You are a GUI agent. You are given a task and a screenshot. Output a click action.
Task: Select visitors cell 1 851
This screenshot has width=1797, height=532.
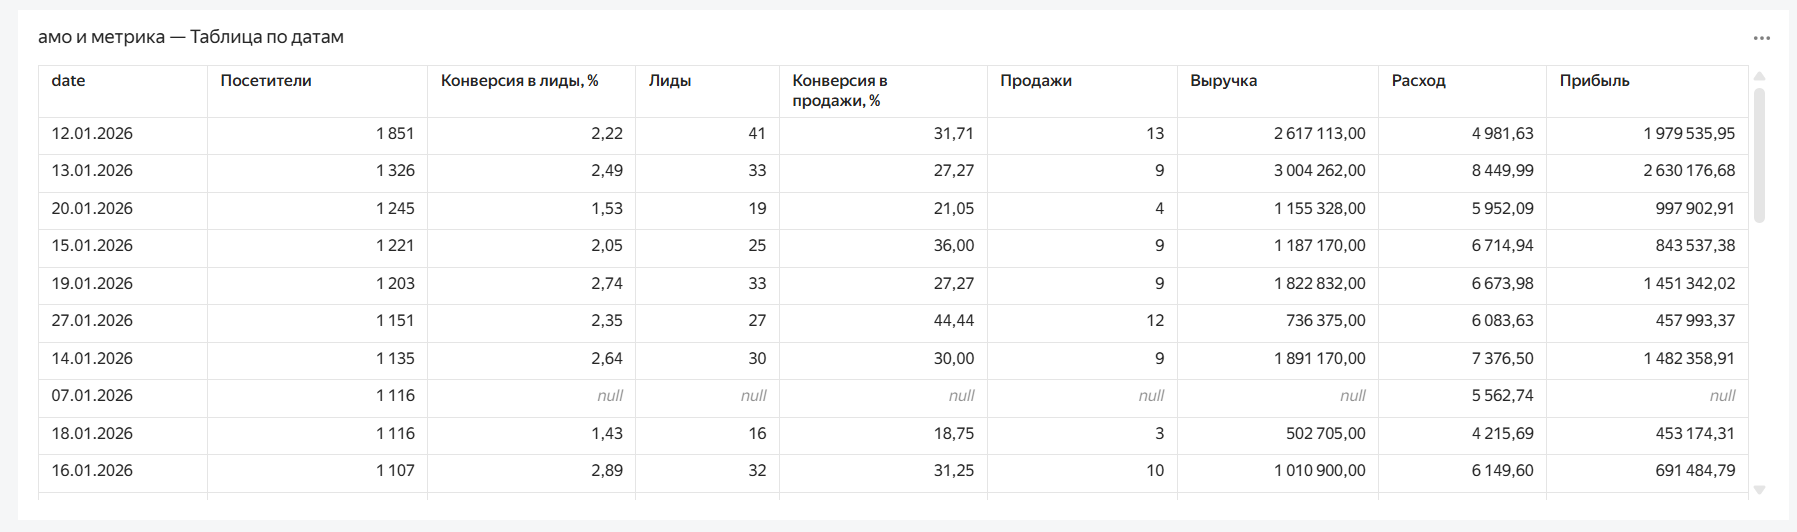point(395,133)
